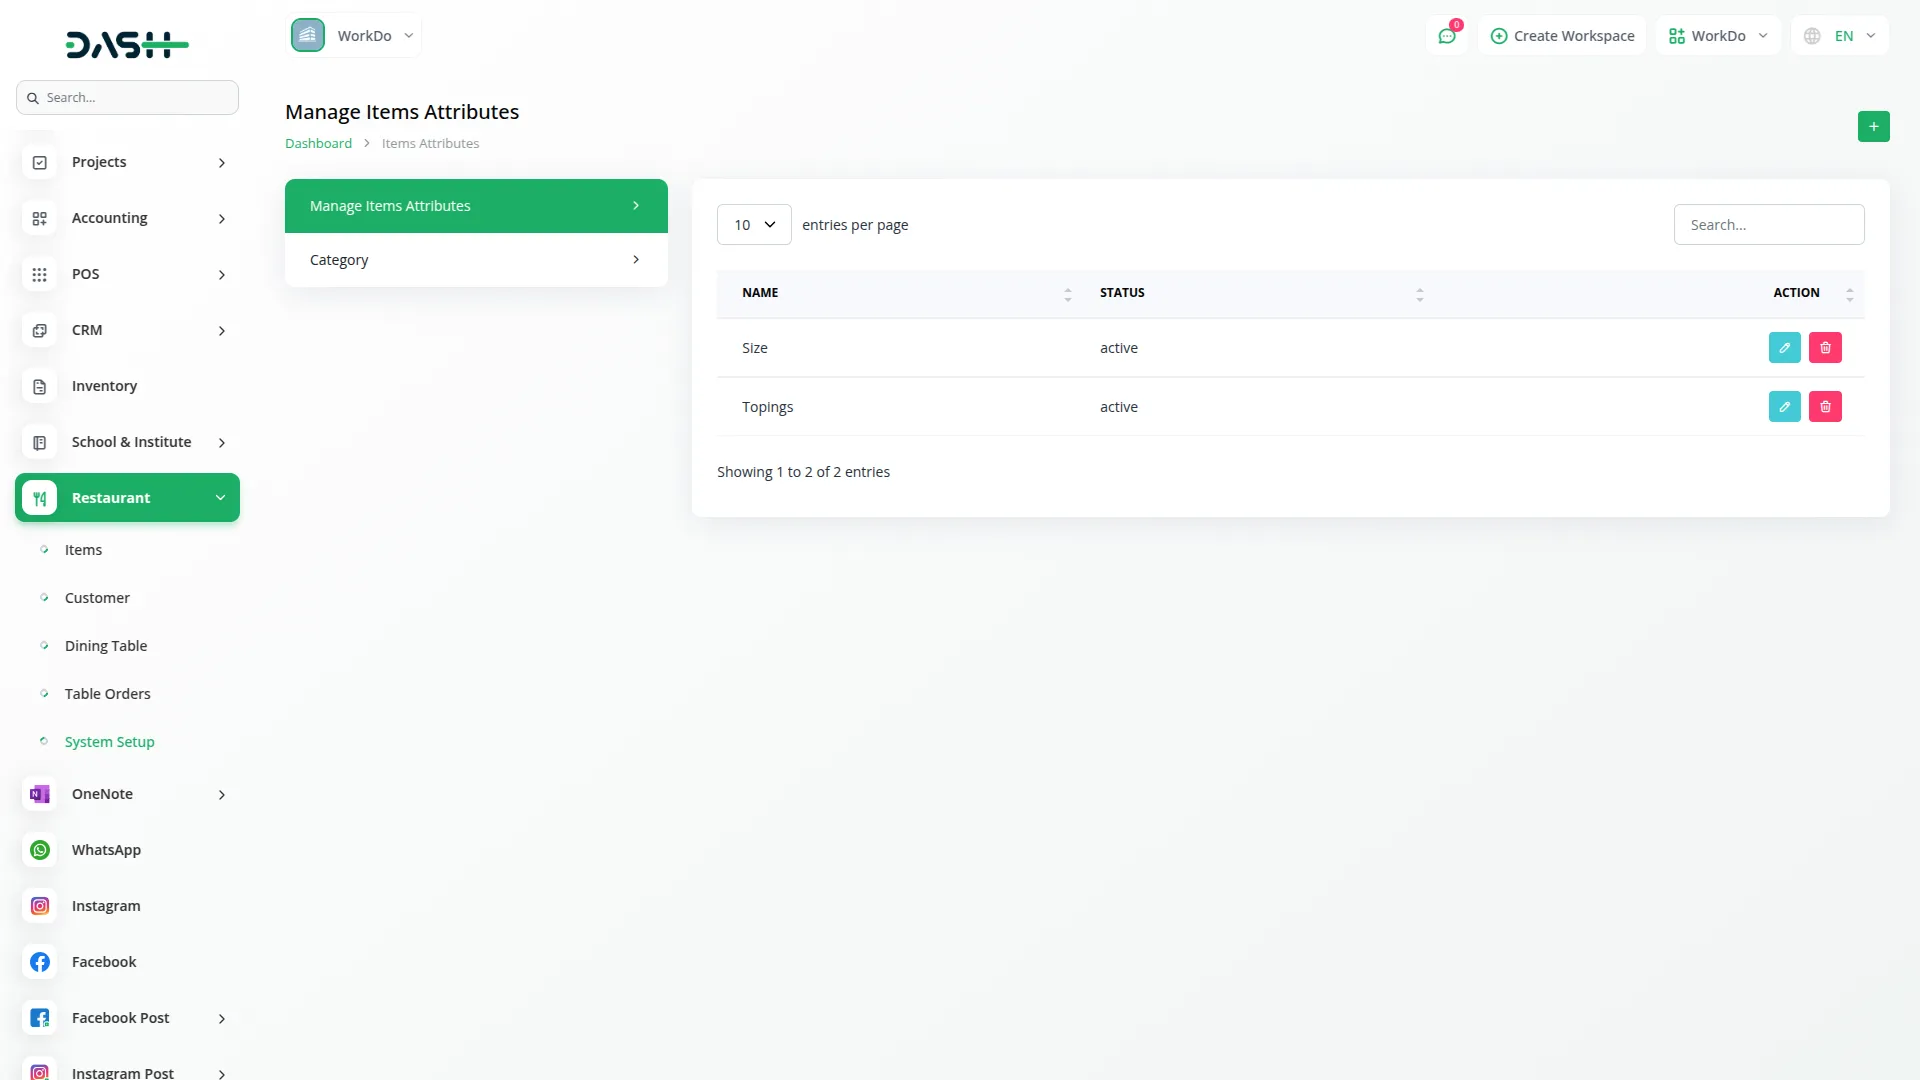This screenshot has height=1080, width=1920.
Task: Expand the OneNote menu chevron
Action: (x=222, y=795)
